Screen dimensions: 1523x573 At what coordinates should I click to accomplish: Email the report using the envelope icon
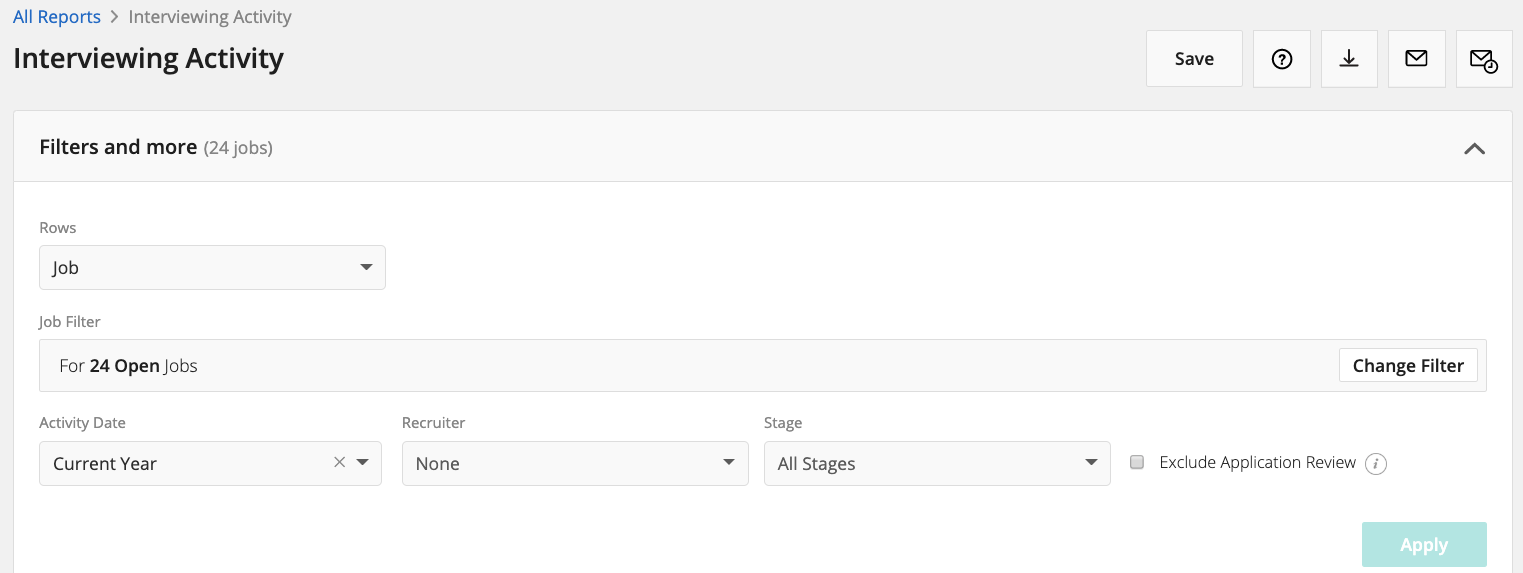click(x=1416, y=59)
